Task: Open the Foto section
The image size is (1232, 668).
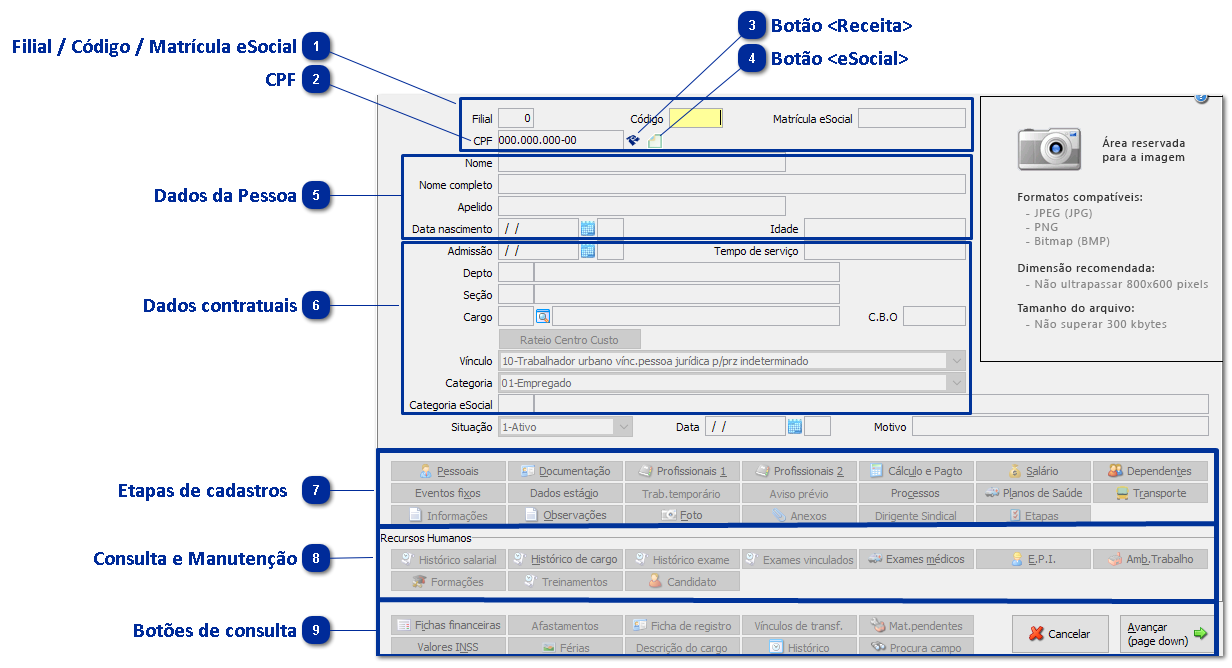Action: [x=682, y=515]
